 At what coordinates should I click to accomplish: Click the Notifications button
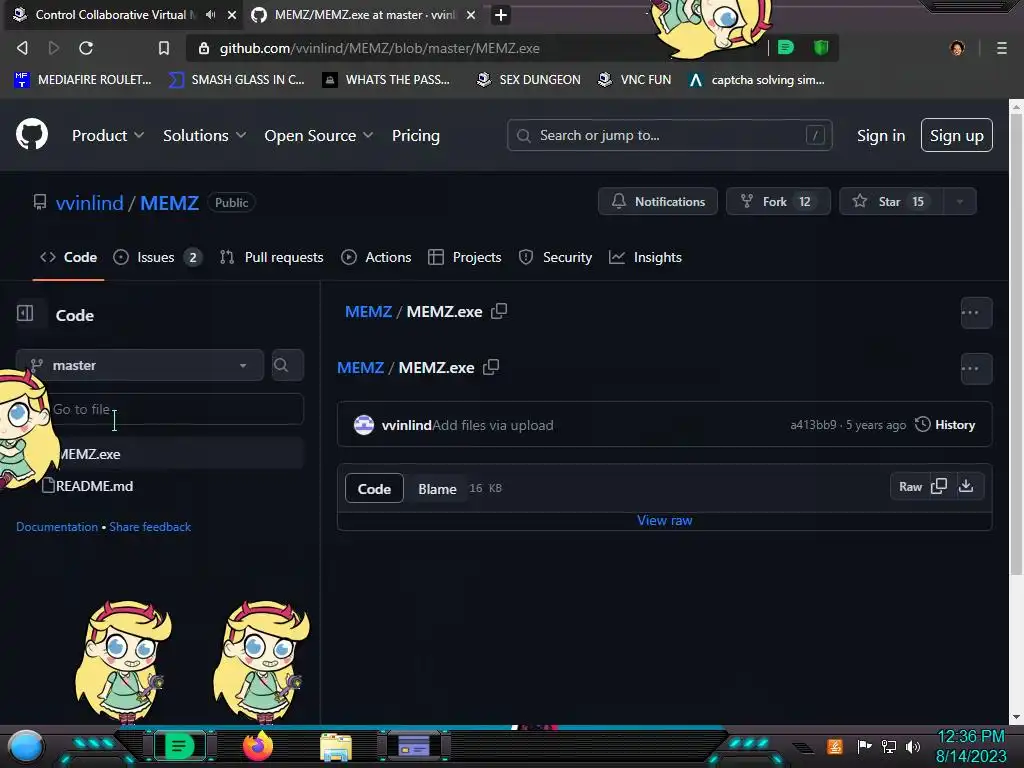(658, 201)
